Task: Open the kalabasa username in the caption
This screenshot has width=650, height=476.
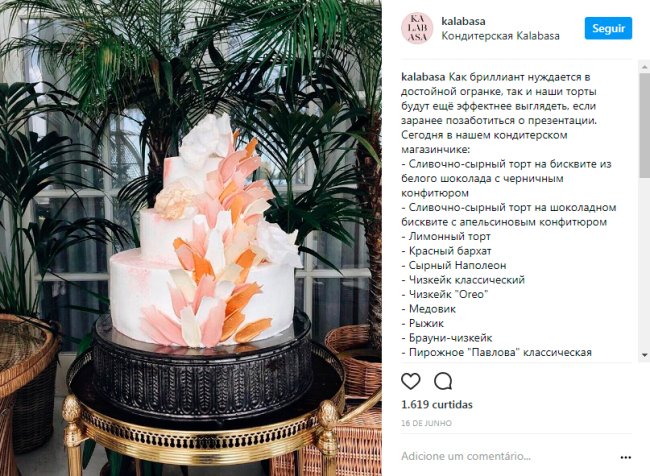Action: (x=423, y=77)
